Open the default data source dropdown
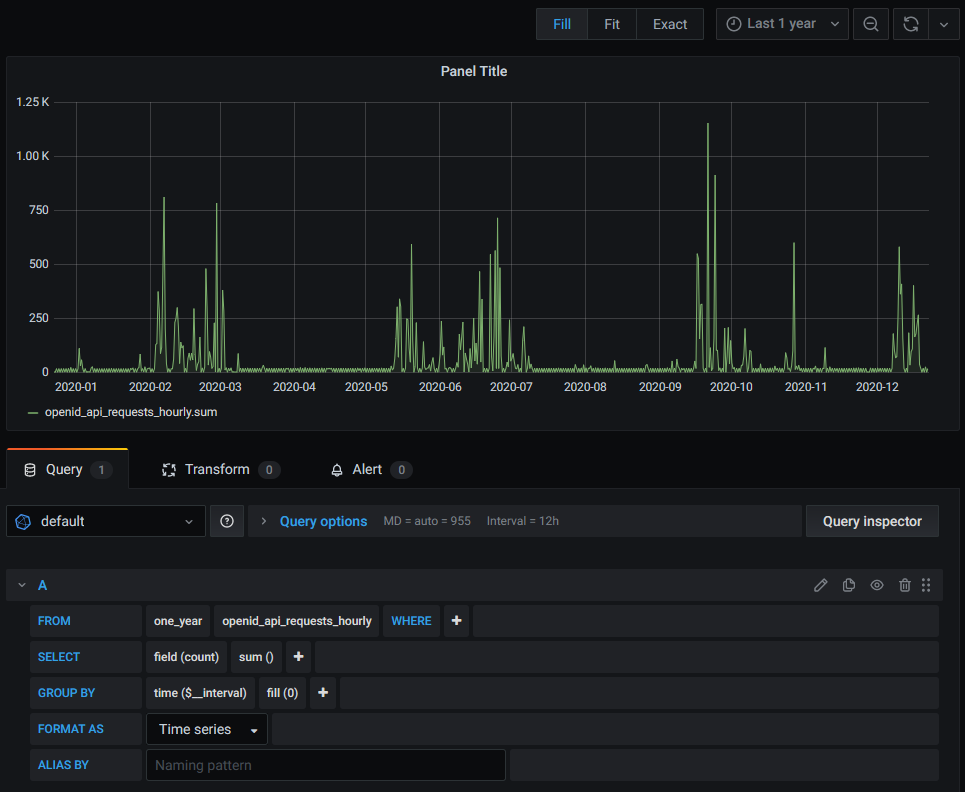 pos(106,521)
